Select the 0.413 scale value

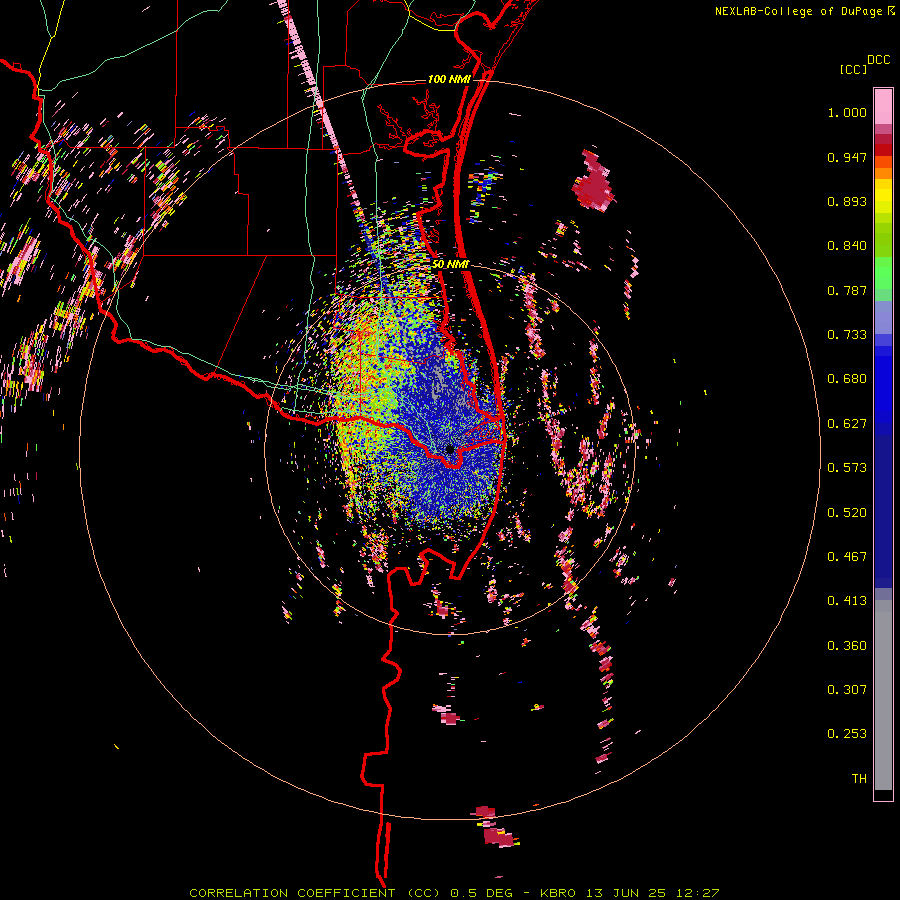point(847,601)
